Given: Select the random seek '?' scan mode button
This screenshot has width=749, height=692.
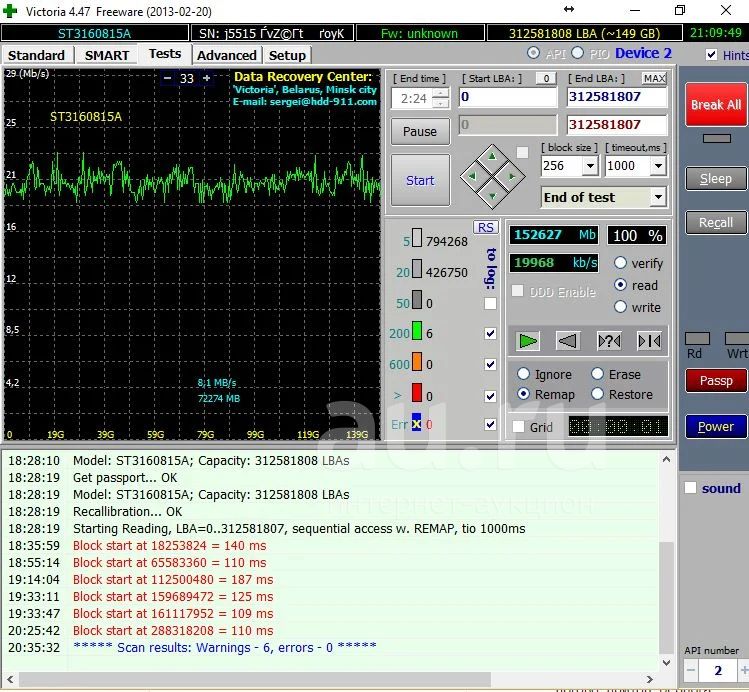Looking at the screenshot, I should pos(609,341).
